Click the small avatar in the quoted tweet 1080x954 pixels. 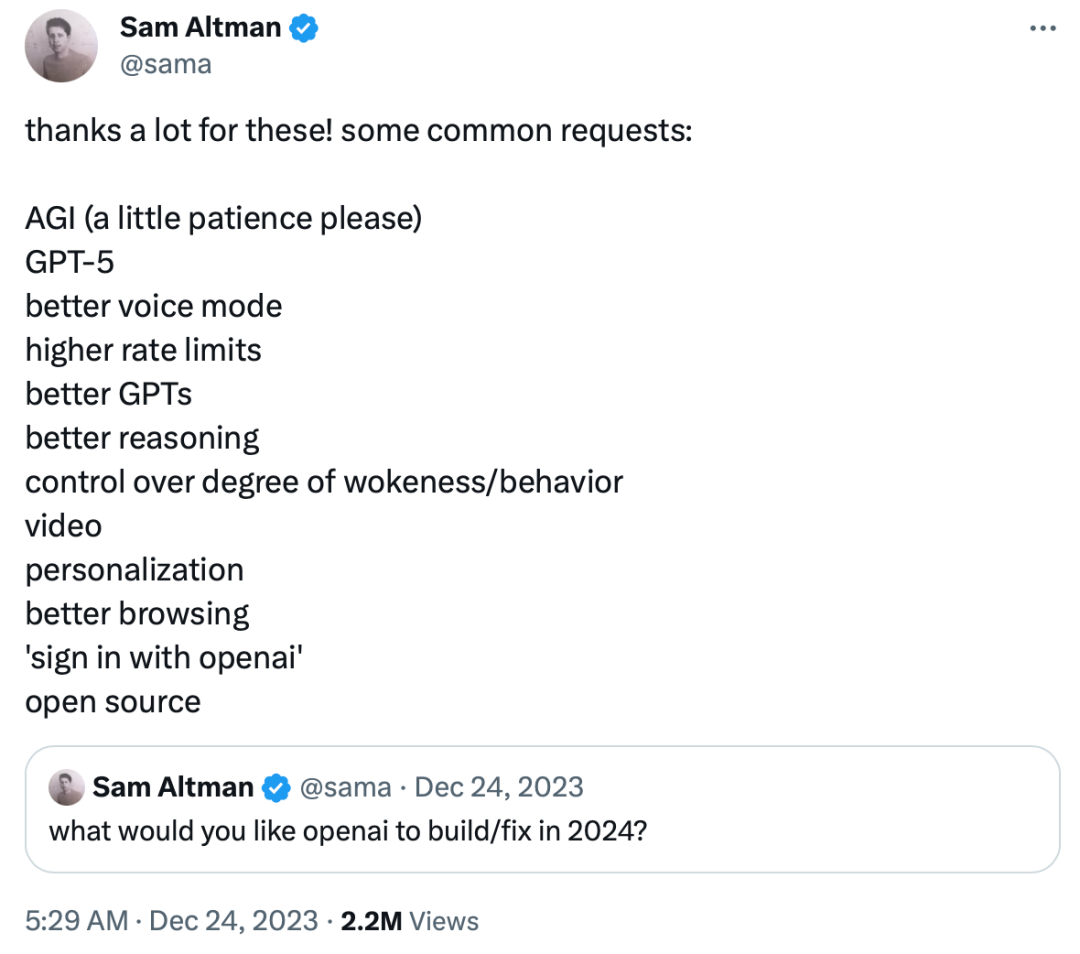pos(66,787)
